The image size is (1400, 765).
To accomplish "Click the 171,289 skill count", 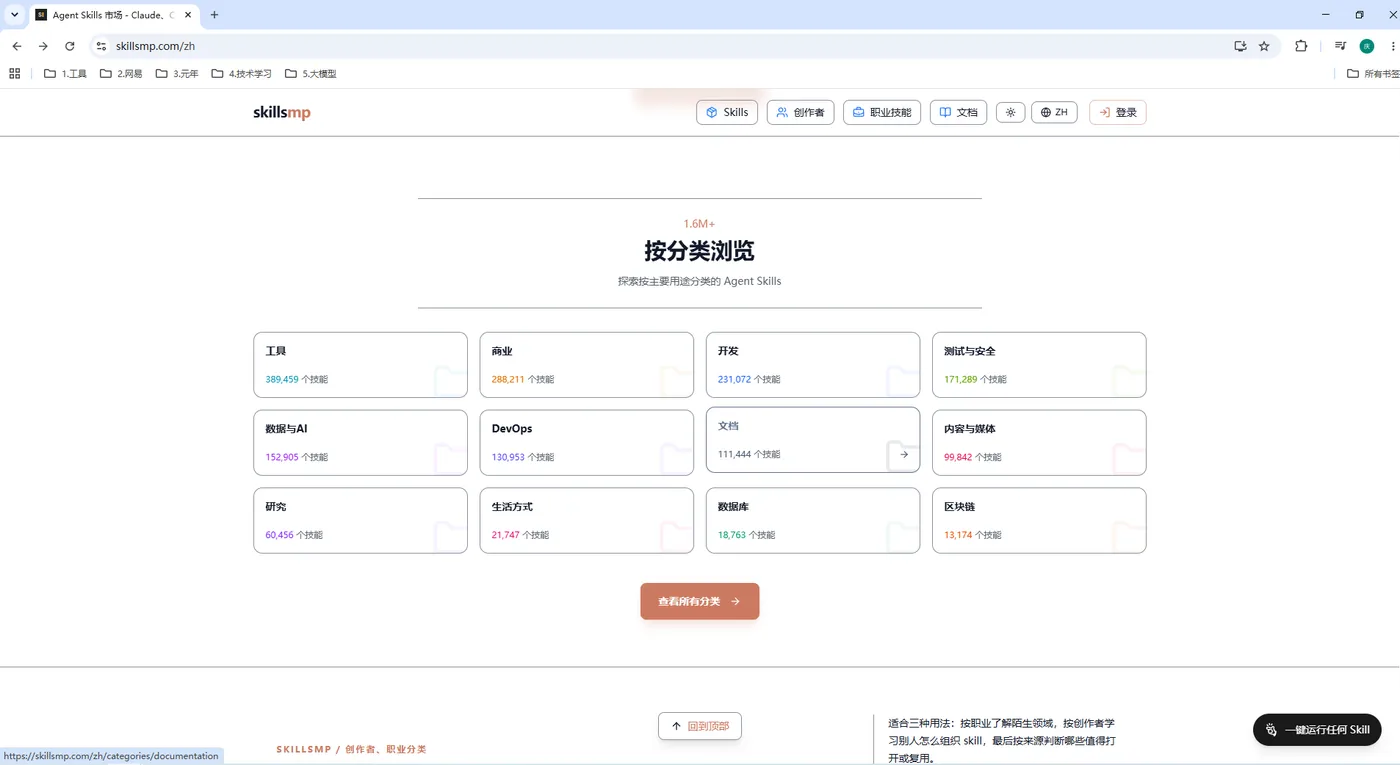I will point(961,380).
